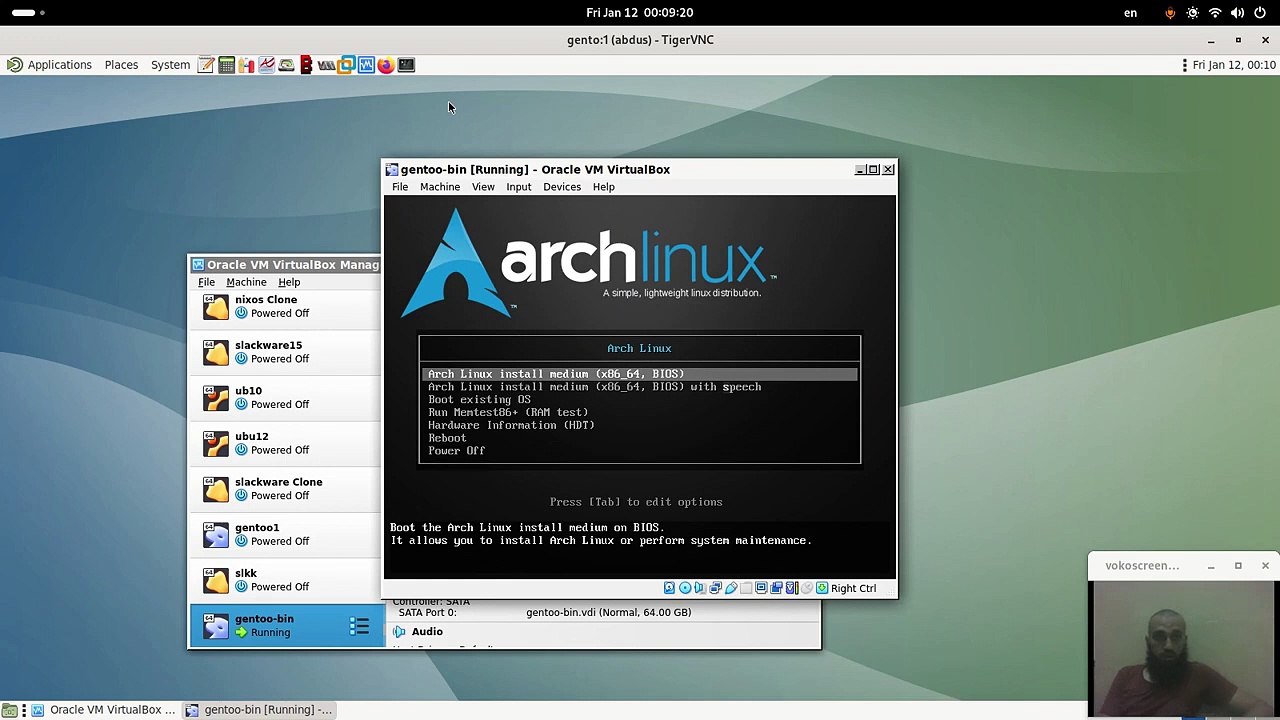Open the power menu in the top bar
Screen dimensions: 1280x720
coord(1260,13)
